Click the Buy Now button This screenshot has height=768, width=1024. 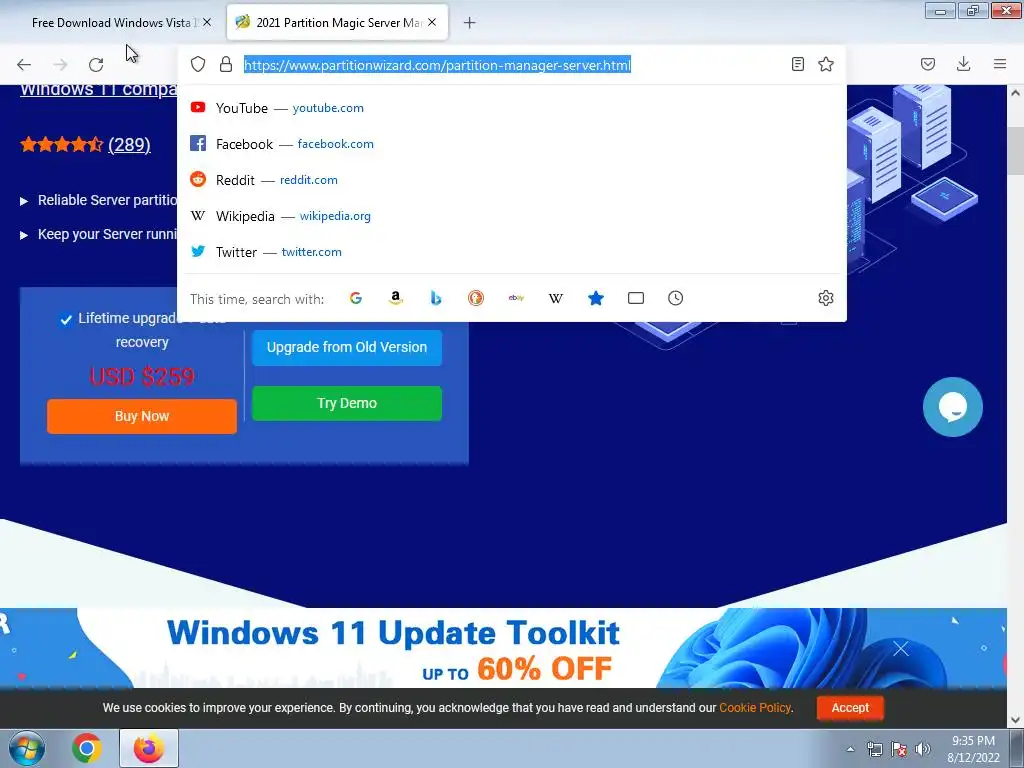[x=142, y=416]
